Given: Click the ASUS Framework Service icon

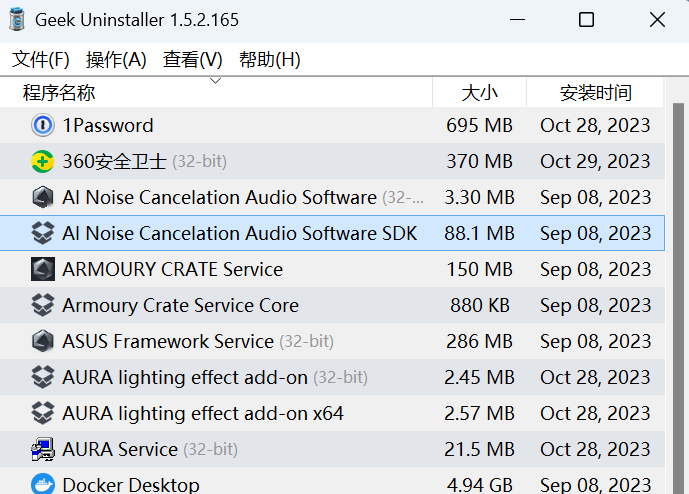Looking at the screenshot, I should click(42, 341).
